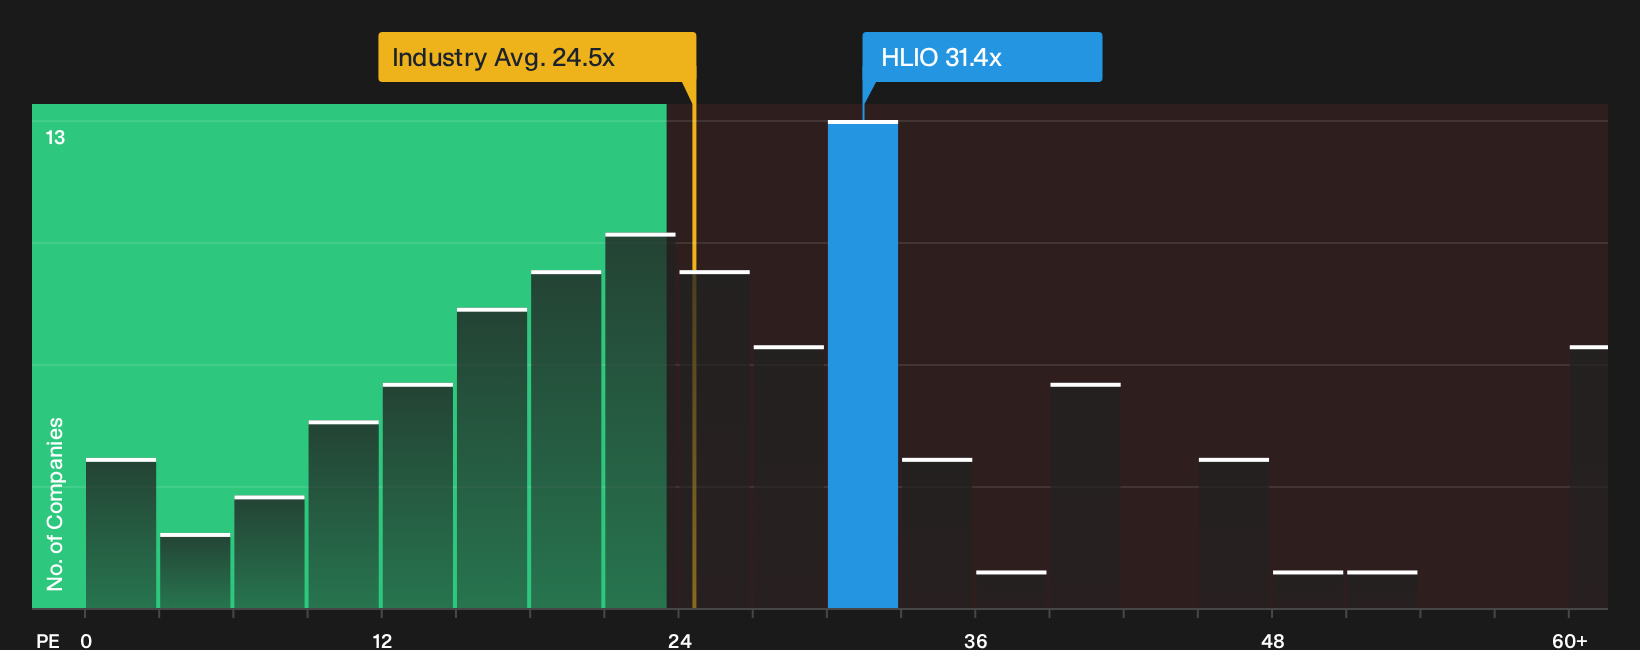Click the 'No. of Companies' axis title

click(x=55, y=503)
